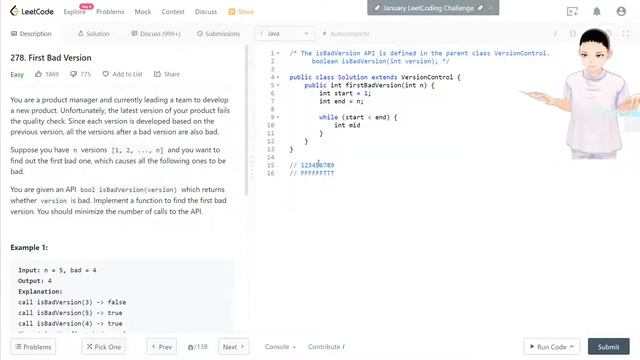Click code line 'int end = n;'
The image size is (640, 360).
341,101
